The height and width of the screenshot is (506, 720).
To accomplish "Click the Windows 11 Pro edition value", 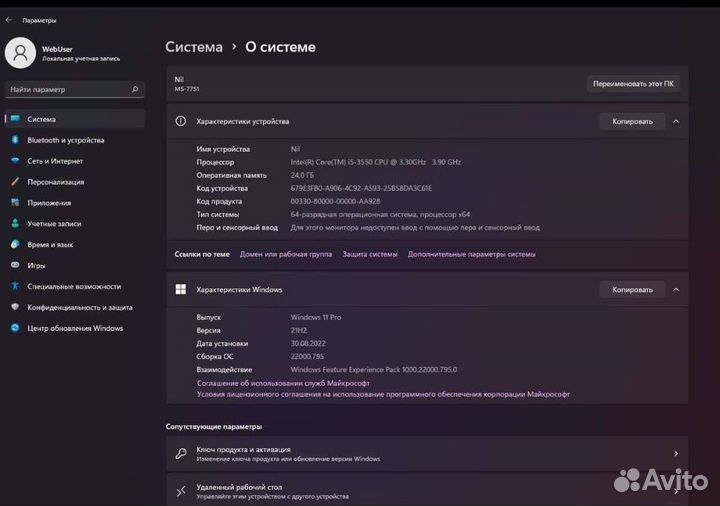I will 316,317.
